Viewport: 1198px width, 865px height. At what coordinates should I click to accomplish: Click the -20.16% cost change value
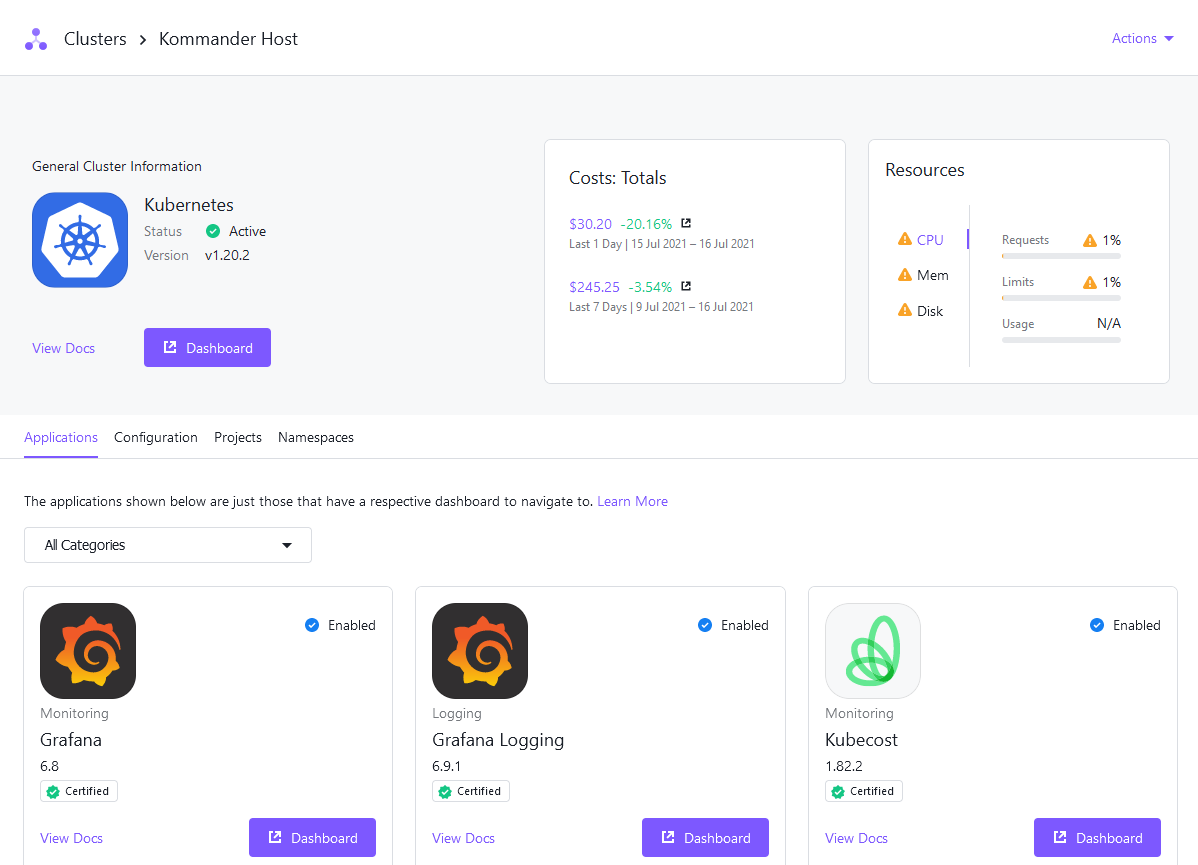coord(646,224)
